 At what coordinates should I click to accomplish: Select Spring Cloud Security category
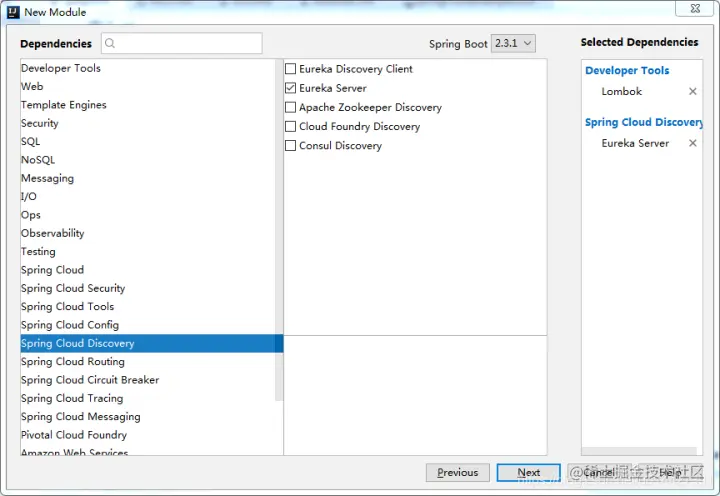(148, 288)
